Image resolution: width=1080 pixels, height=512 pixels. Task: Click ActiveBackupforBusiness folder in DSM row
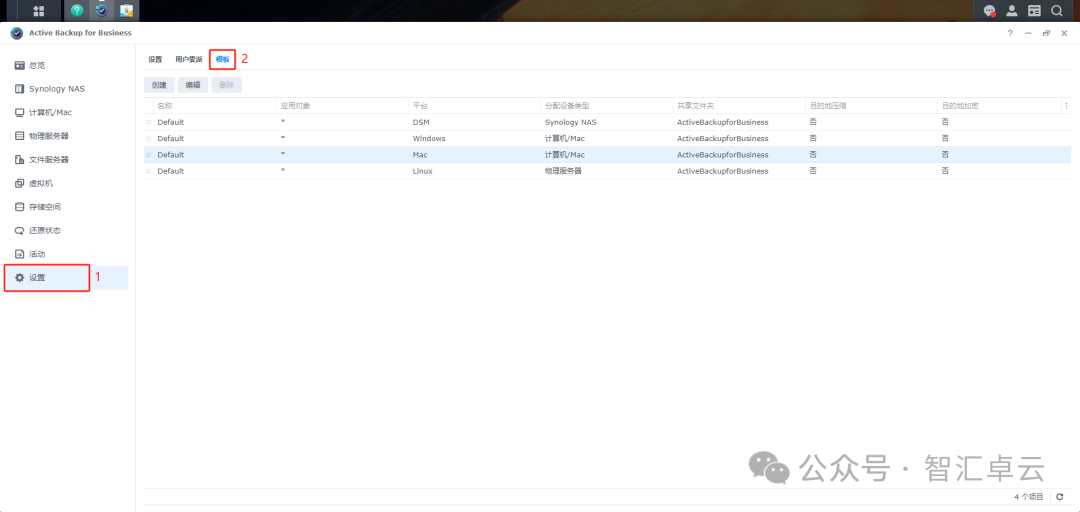723,122
